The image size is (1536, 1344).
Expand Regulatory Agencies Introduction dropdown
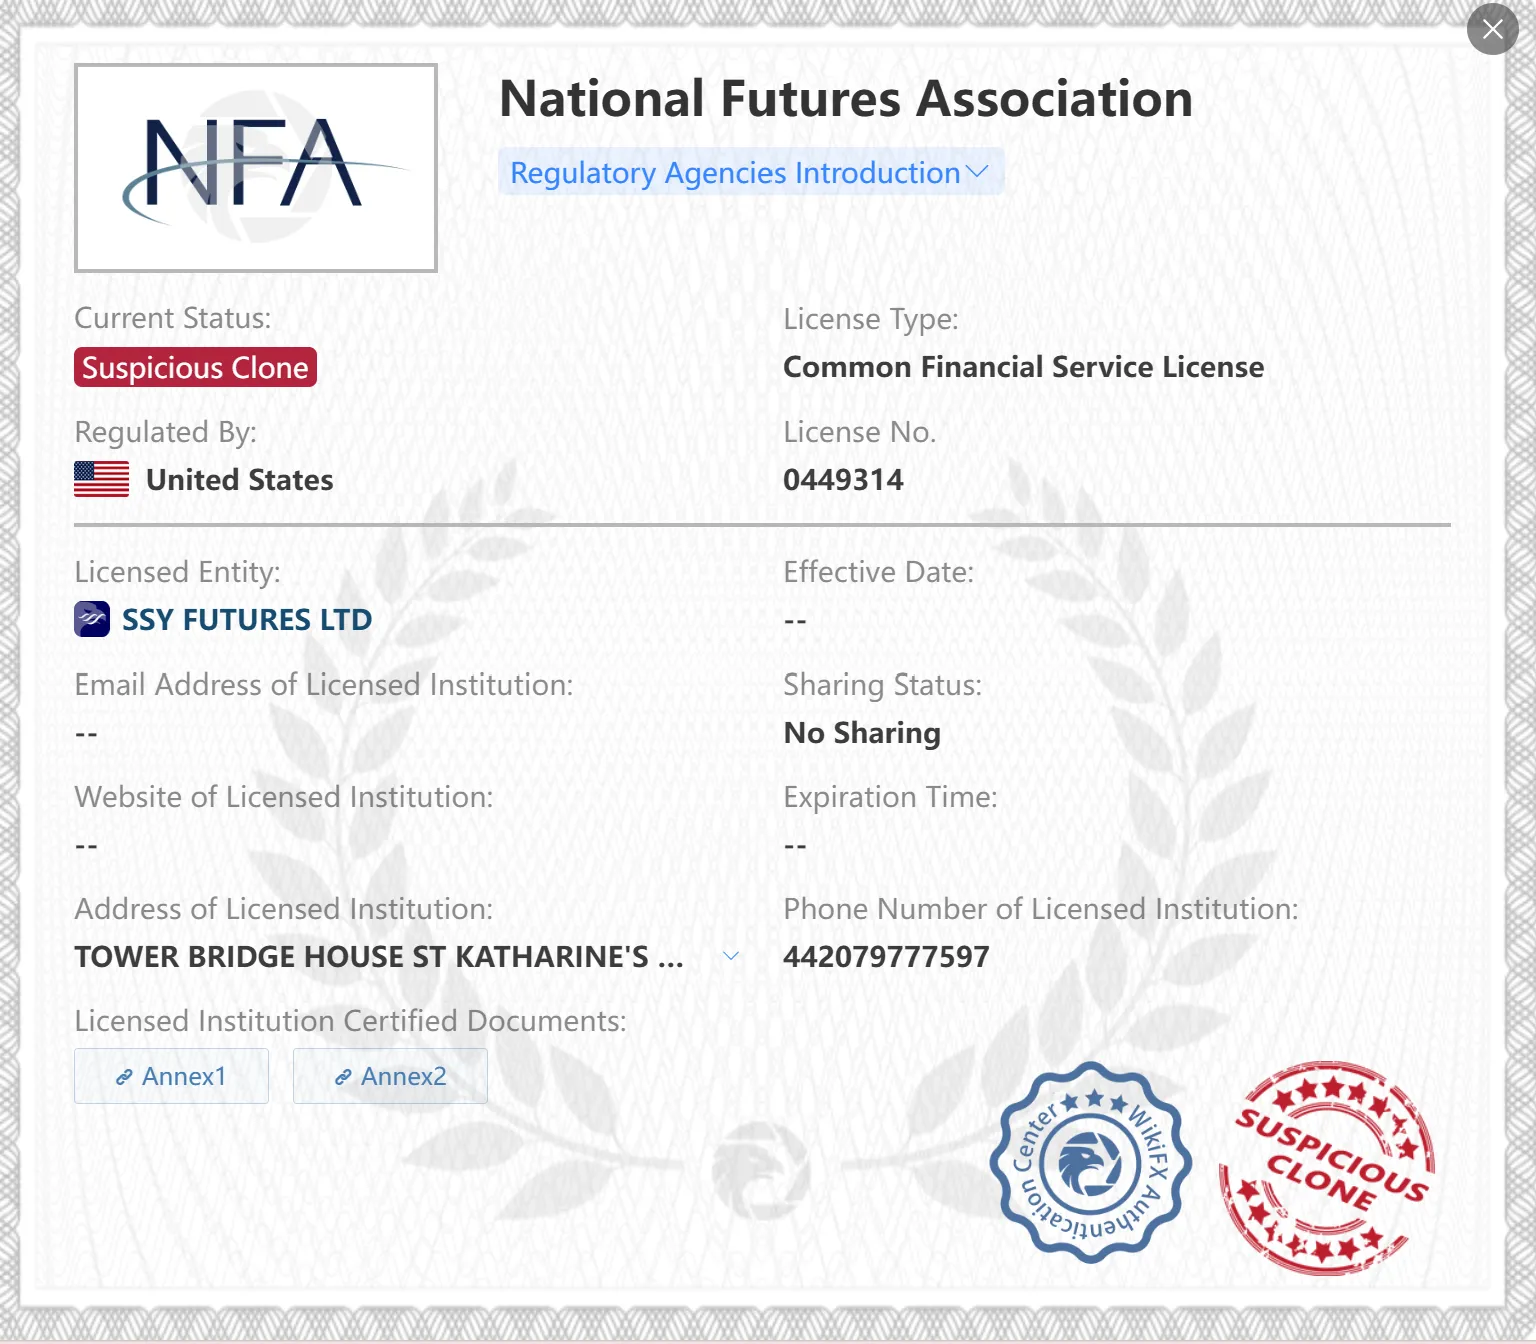coord(750,172)
